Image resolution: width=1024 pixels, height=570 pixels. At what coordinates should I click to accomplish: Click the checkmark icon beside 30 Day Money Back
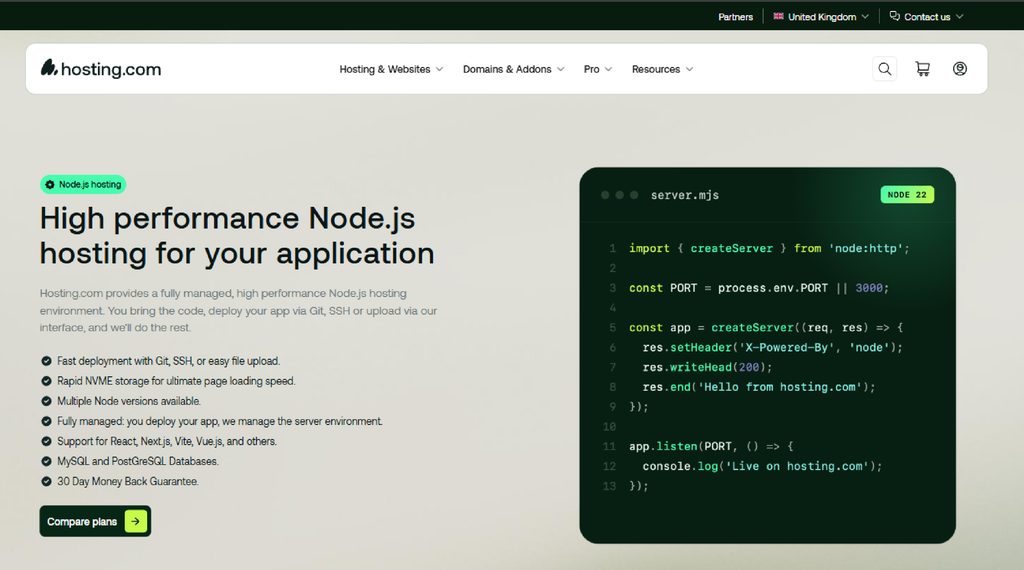[46, 481]
